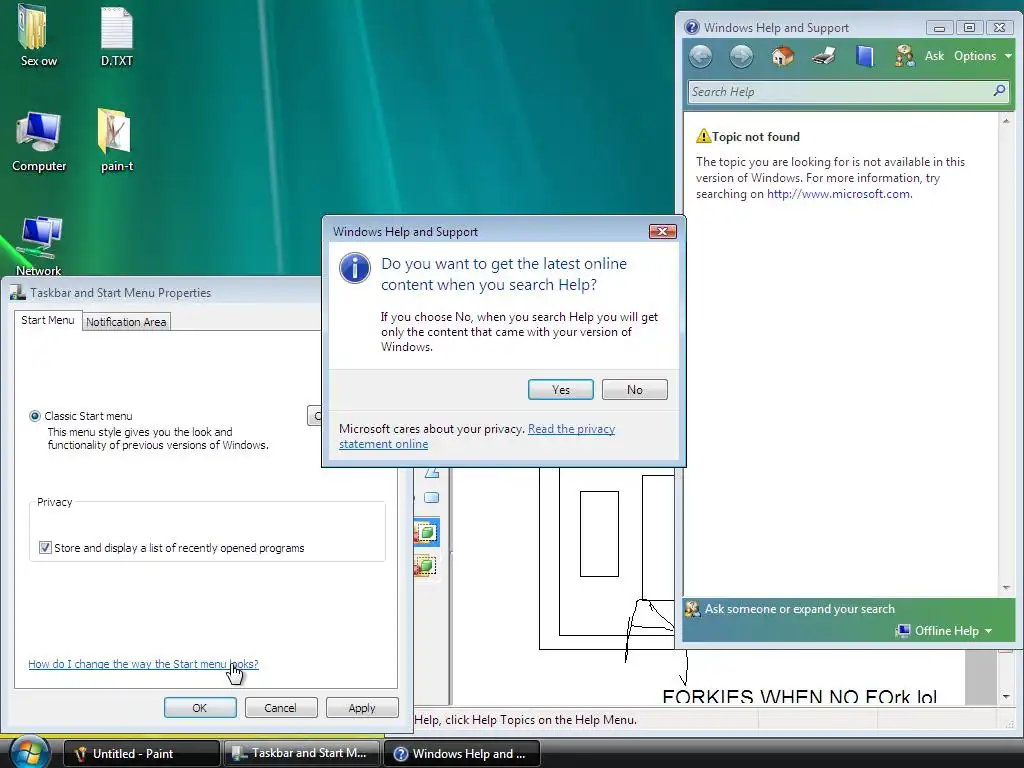Viewport: 1024px width, 768px height.
Task: Select the rounded rectangle tool in Paint
Action: [432, 498]
